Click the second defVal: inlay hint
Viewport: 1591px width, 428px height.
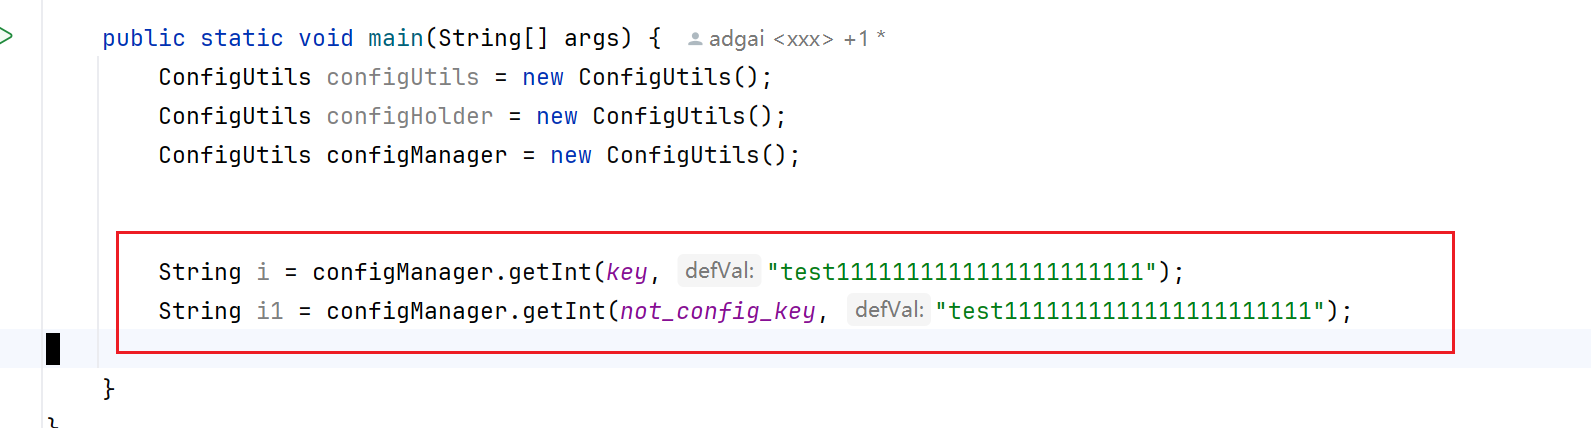pyautogui.click(x=888, y=310)
